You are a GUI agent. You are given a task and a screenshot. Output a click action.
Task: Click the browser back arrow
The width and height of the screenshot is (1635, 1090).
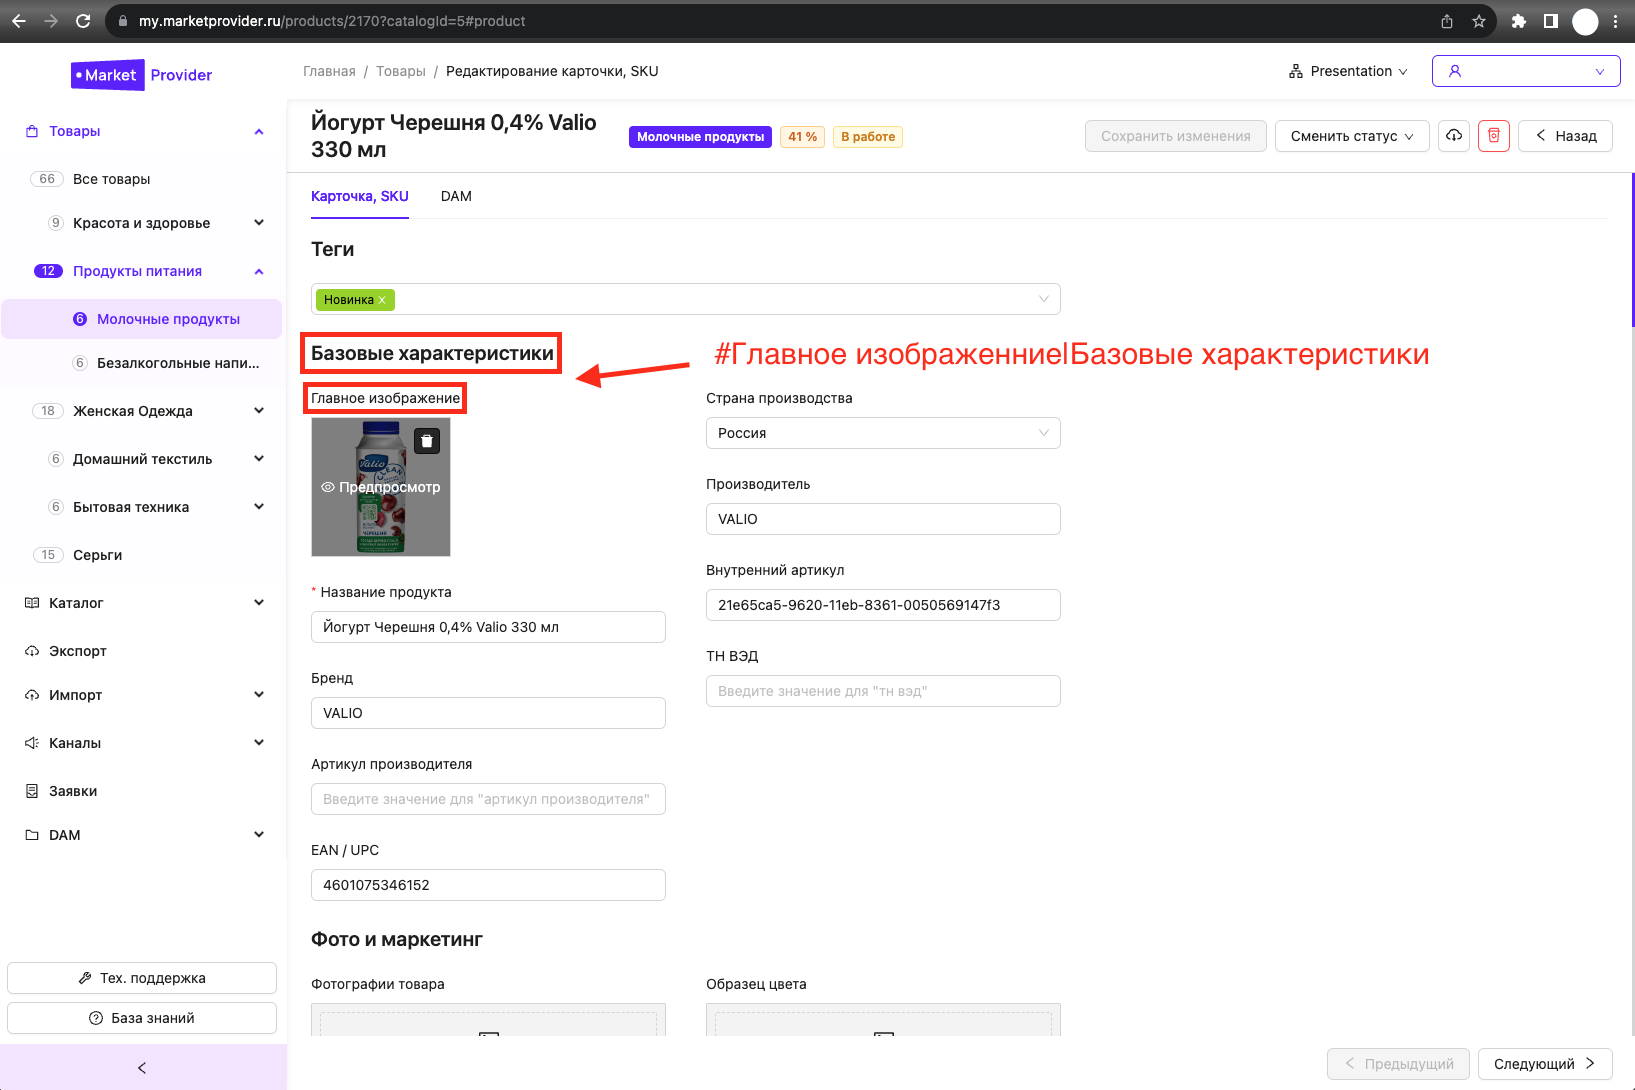pos(19,21)
